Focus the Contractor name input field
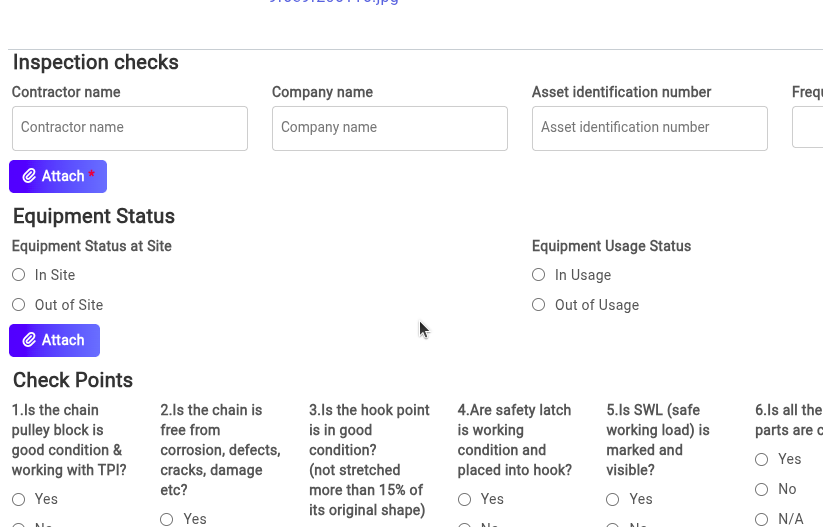This screenshot has height=527, width=823. pyautogui.click(x=130, y=128)
